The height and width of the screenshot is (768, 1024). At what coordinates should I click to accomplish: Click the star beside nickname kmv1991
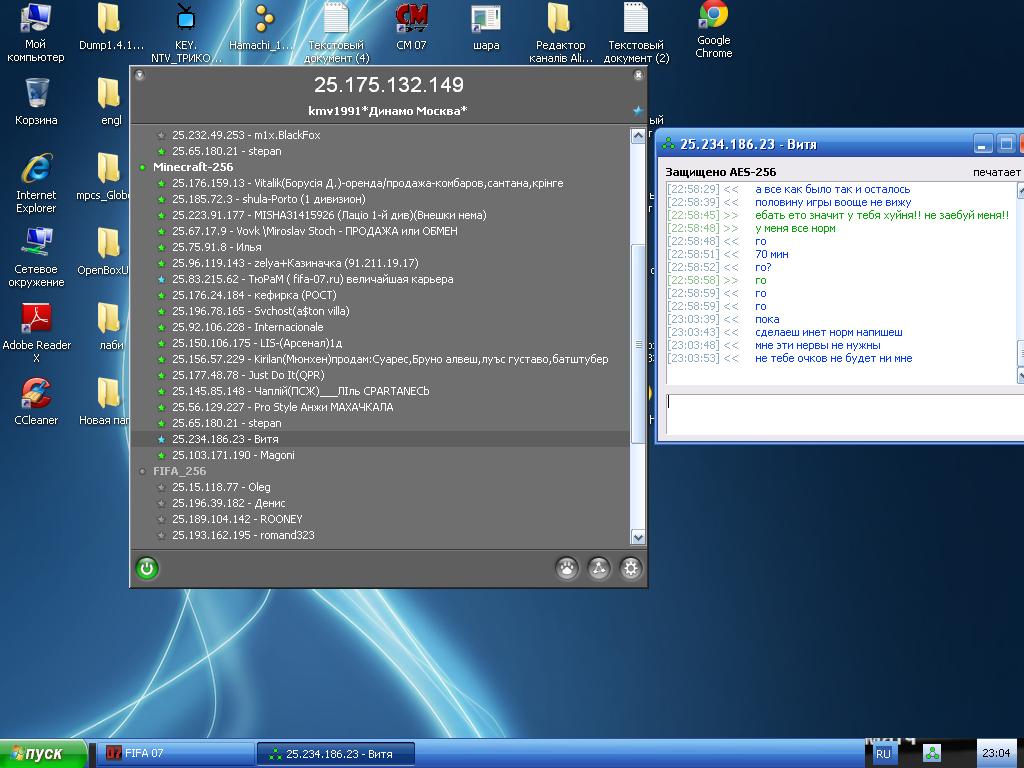click(x=638, y=110)
